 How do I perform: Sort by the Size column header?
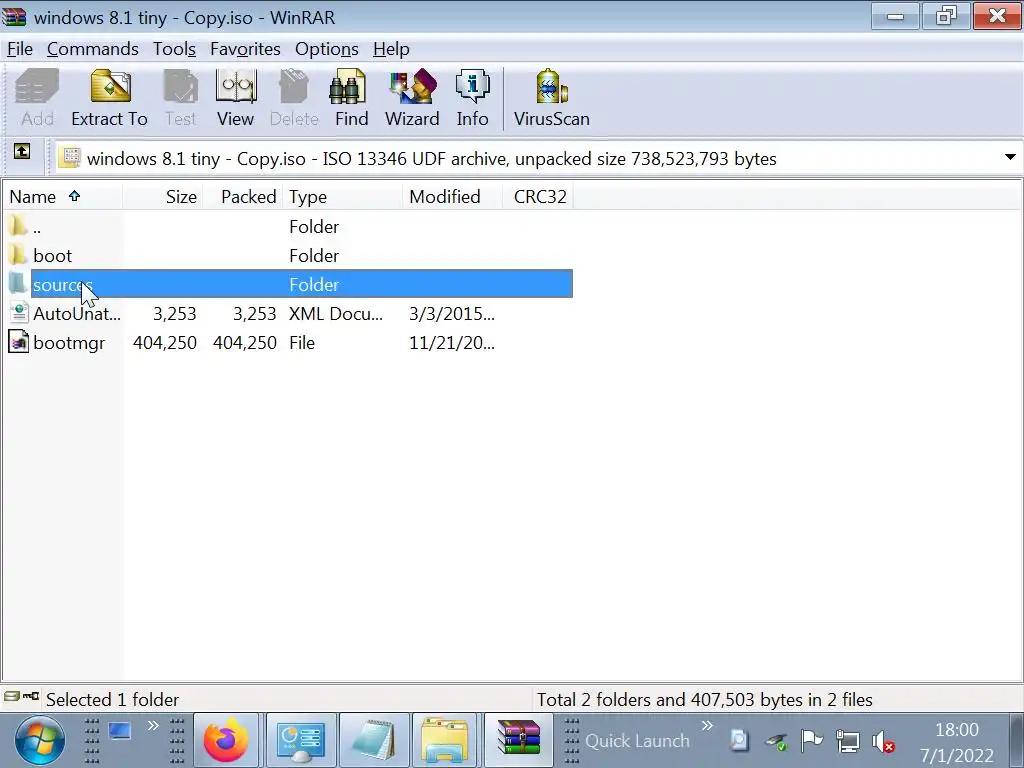tap(163, 197)
